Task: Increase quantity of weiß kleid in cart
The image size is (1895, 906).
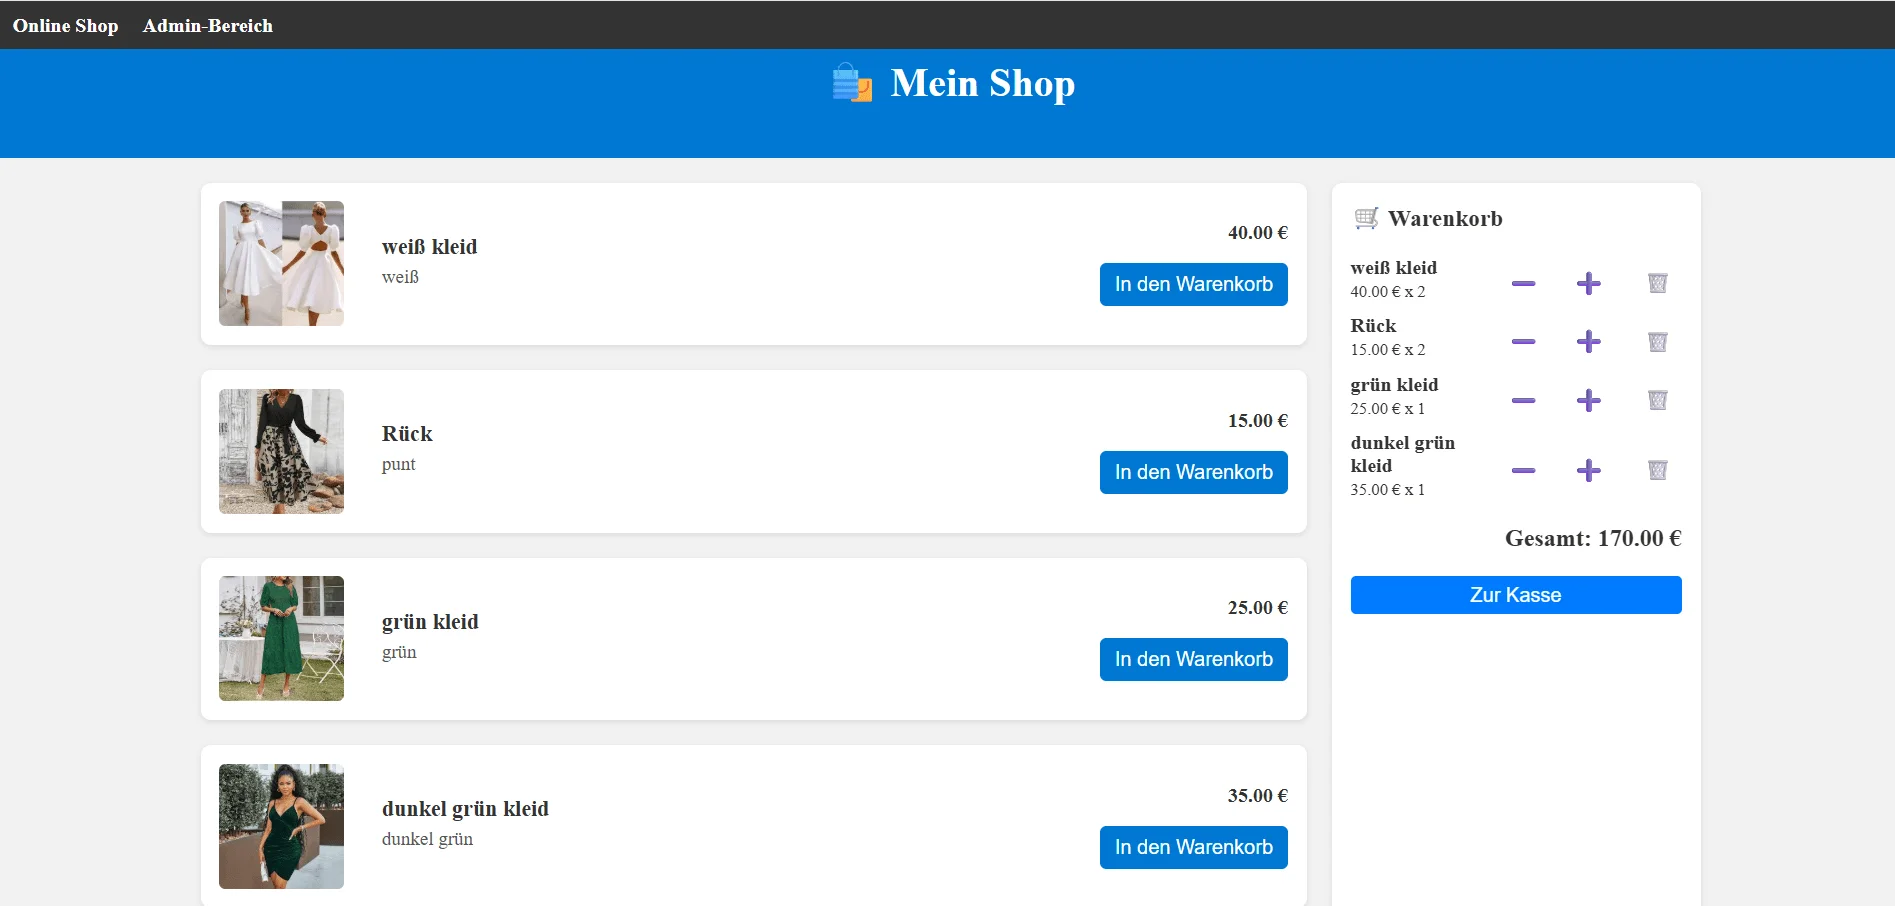Action: click(1588, 284)
